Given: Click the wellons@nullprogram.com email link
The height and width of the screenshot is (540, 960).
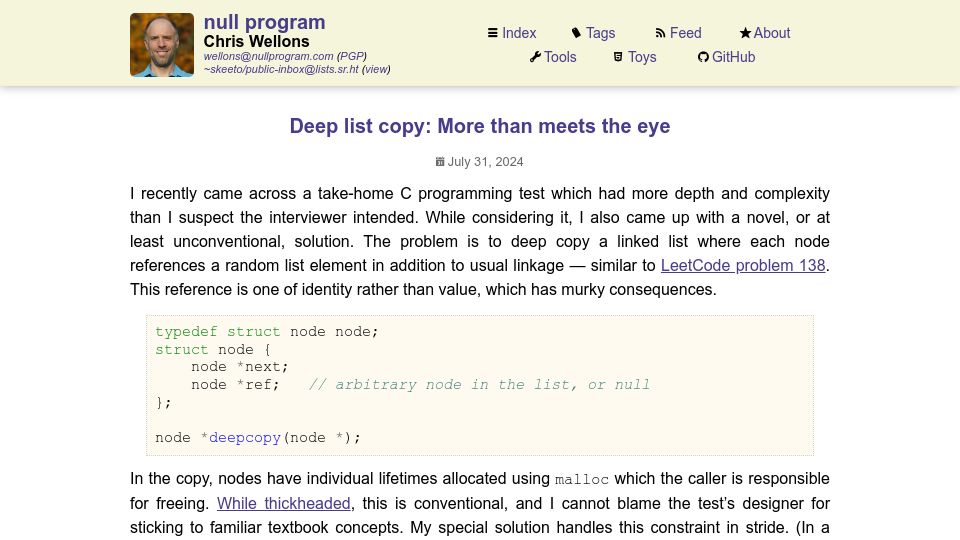Looking at the screenshot, I should (x=268, y=56).
